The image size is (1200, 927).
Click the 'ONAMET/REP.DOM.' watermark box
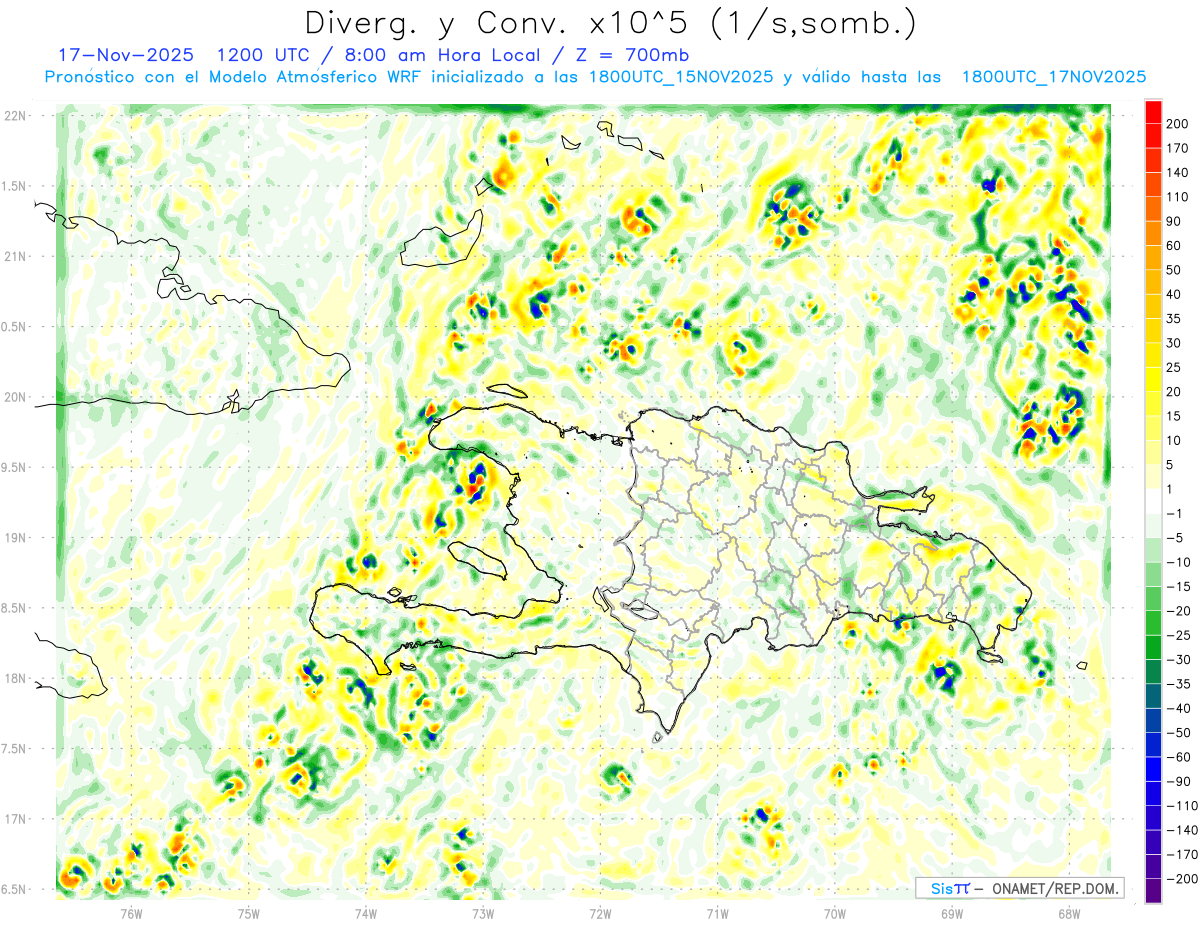1019,888
